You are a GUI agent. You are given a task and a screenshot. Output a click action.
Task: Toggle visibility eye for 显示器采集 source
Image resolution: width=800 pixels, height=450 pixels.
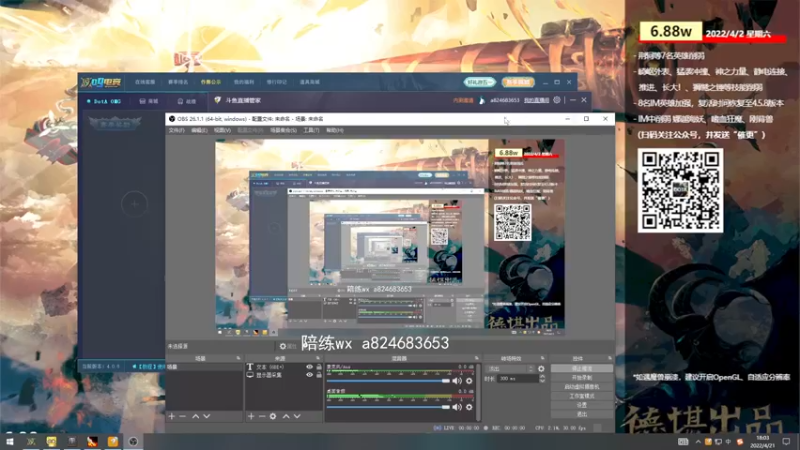(309, 375)
